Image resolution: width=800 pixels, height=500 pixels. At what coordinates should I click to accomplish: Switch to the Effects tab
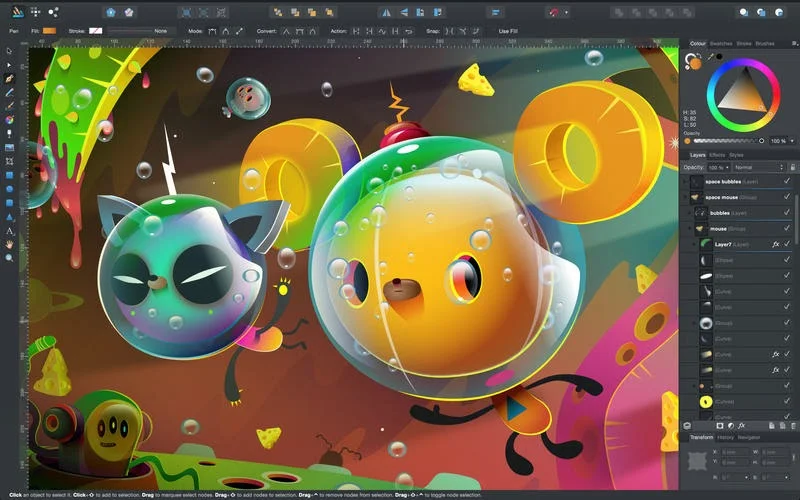pos(717,155)
